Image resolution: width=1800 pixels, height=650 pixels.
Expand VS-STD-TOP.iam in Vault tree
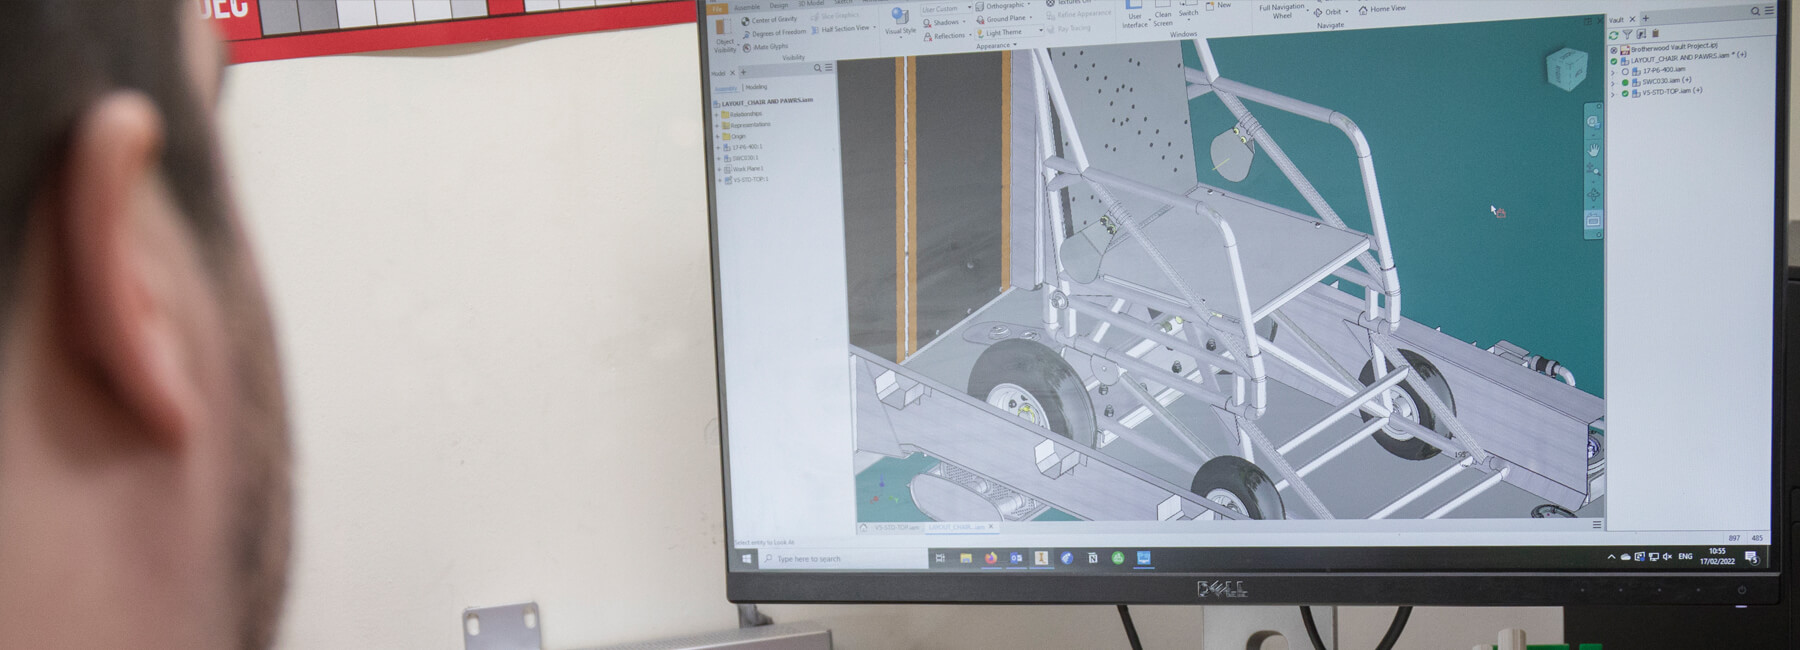1612,94
